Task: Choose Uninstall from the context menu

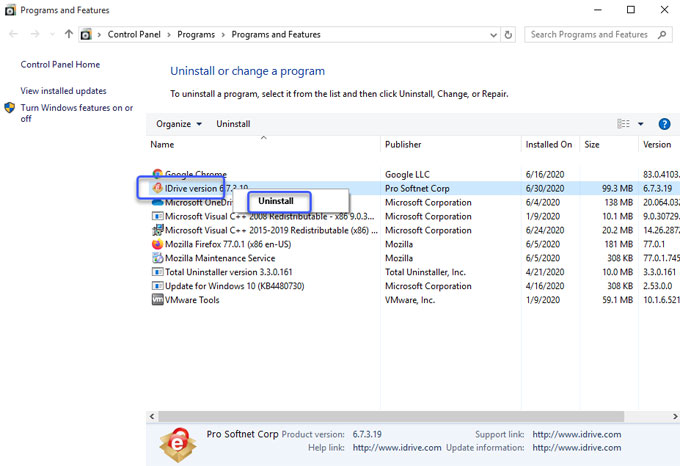Action: [276, 201]
